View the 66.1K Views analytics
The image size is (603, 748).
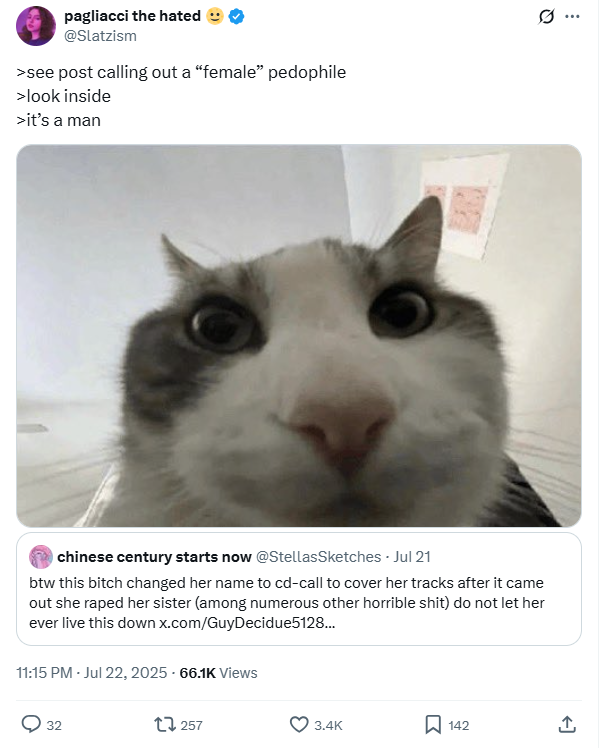point(218,673)
